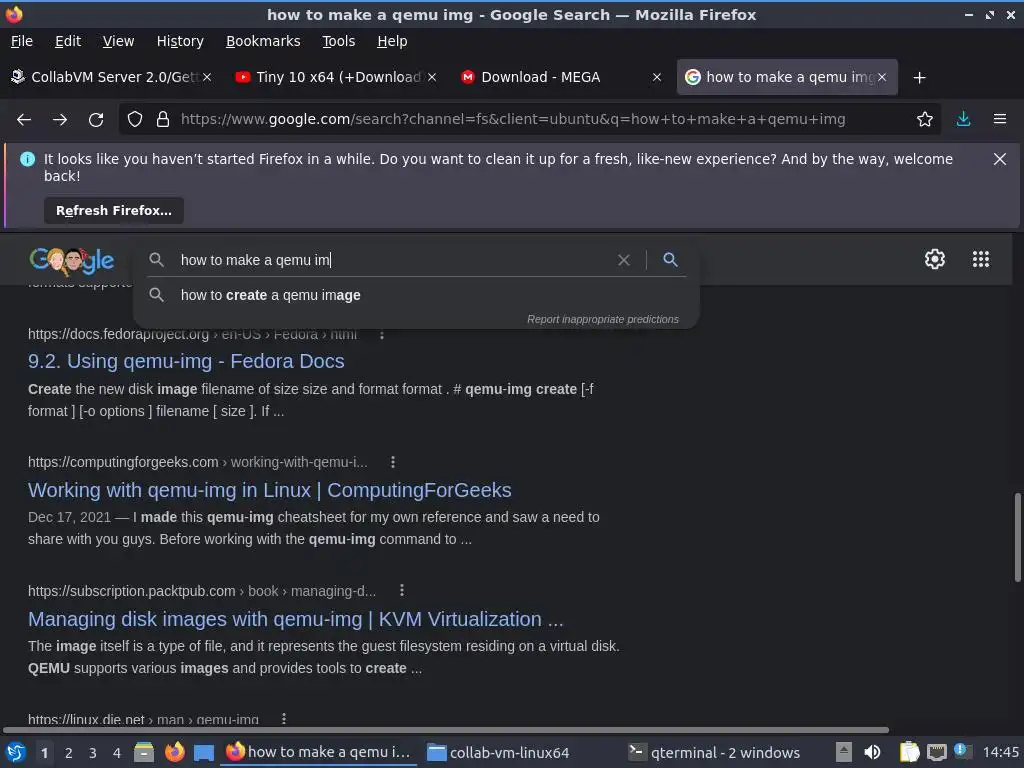Select suggestion how to create a qemu image

(x=270, y=295)
